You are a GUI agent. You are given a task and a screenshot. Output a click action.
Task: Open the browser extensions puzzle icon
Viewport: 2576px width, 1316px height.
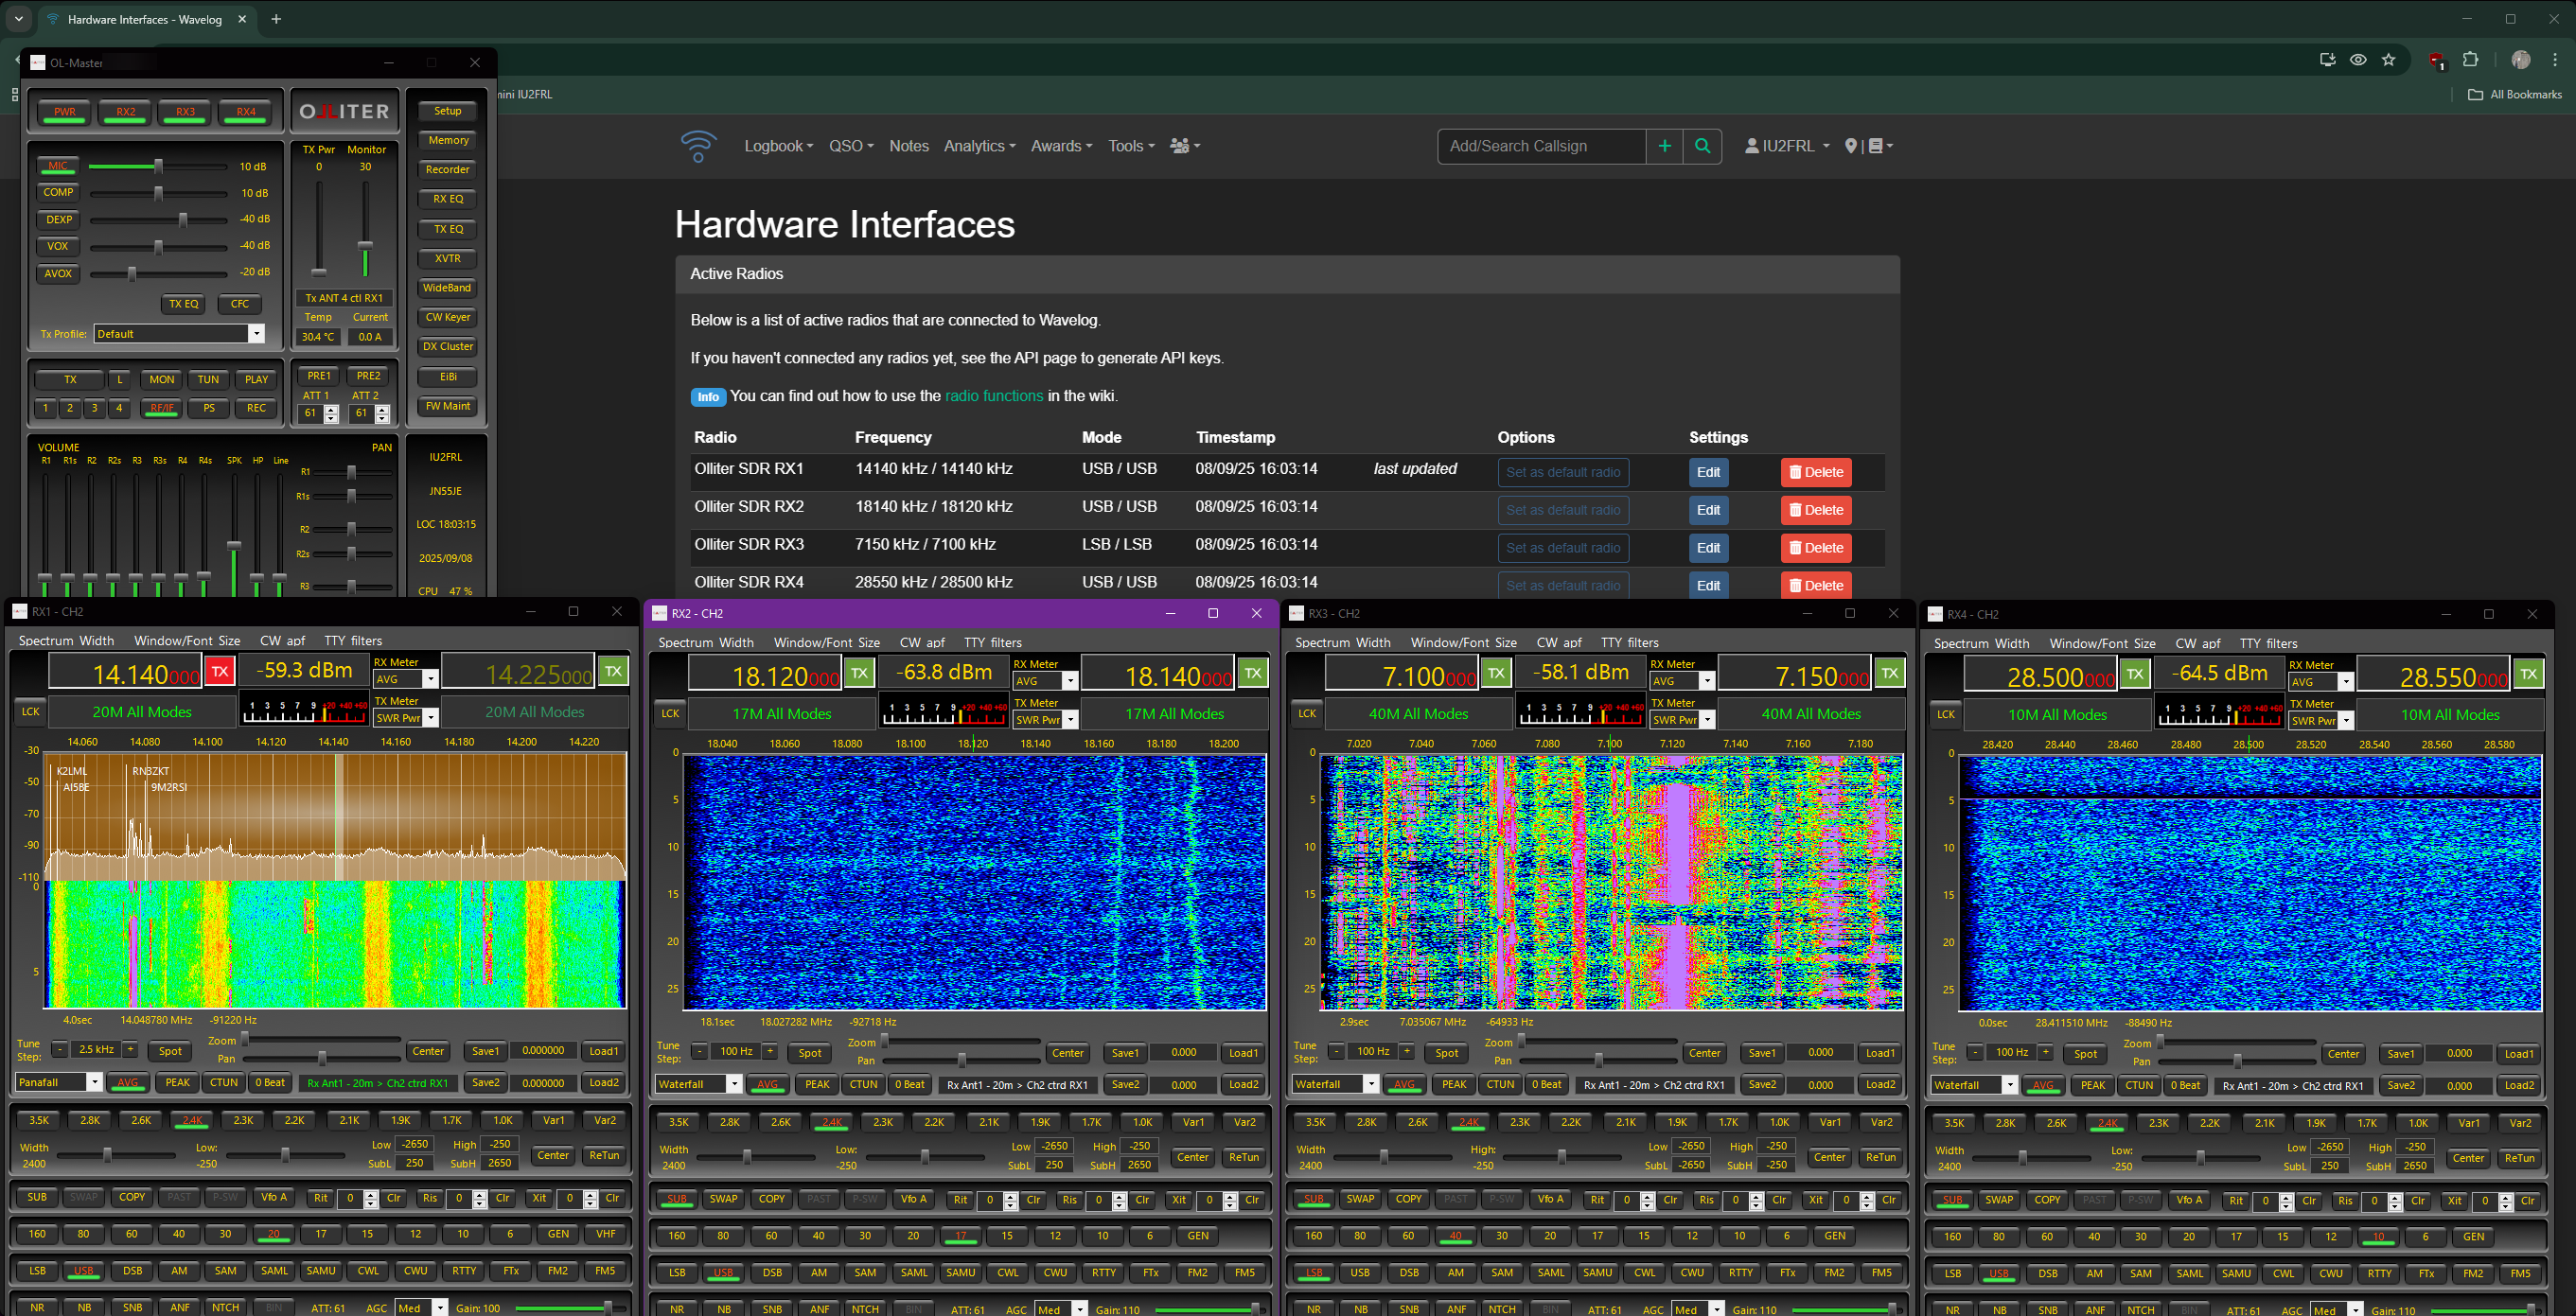(x=2470, y=60)
